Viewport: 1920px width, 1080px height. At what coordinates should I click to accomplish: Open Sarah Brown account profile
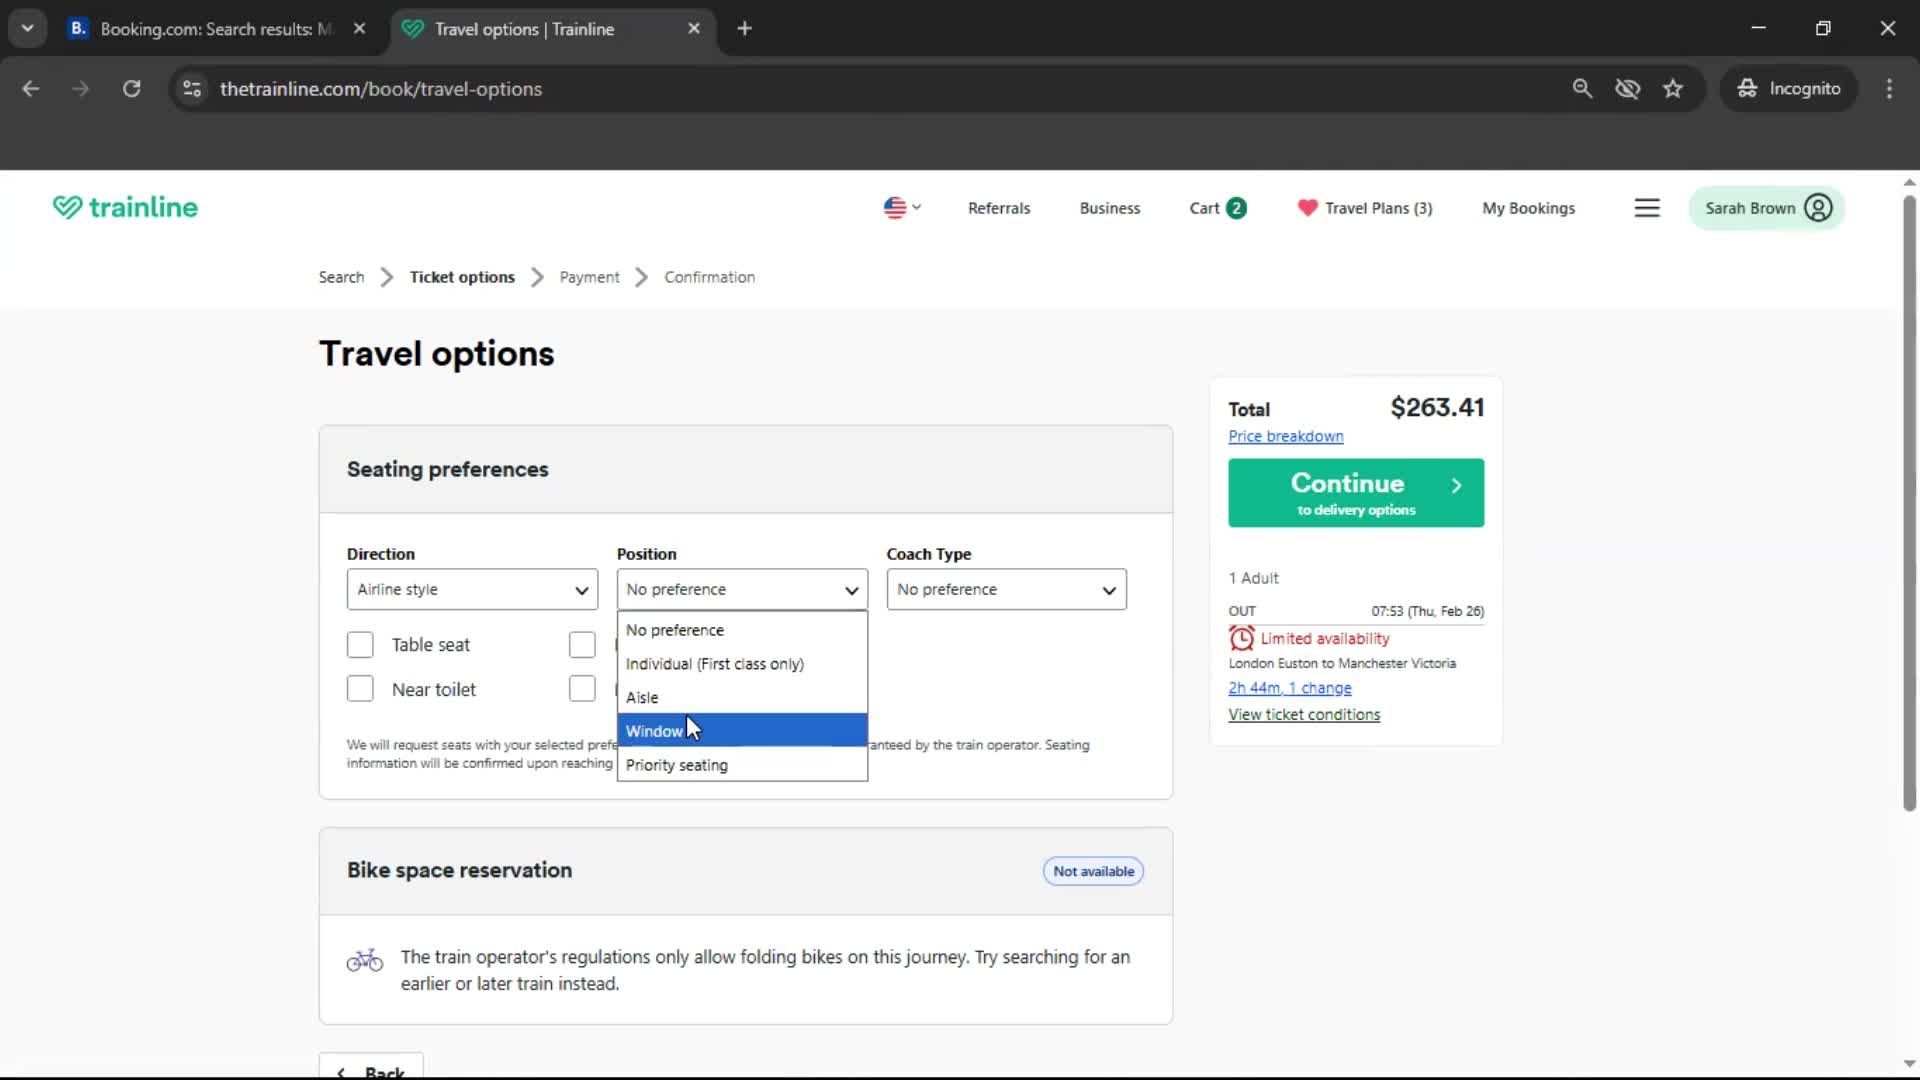(x=1765, y=207)
